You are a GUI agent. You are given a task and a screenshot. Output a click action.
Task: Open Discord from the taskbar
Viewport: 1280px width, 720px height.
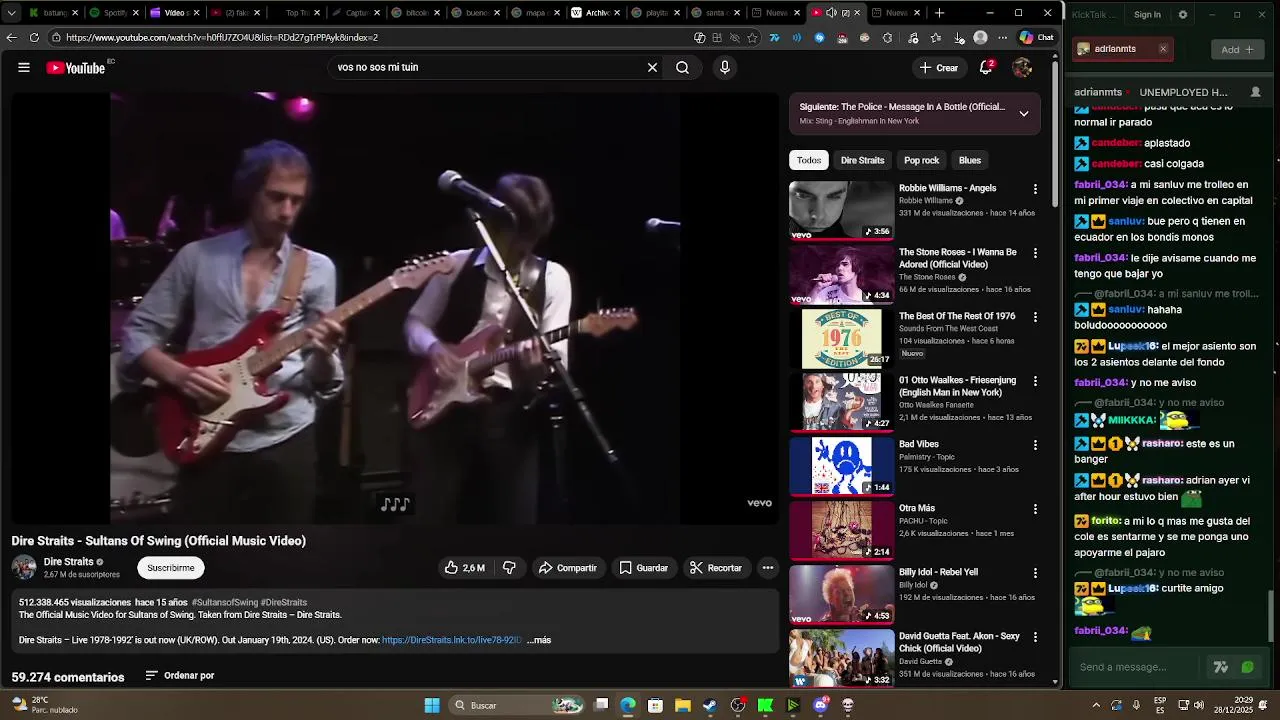[x=821, y=705]
